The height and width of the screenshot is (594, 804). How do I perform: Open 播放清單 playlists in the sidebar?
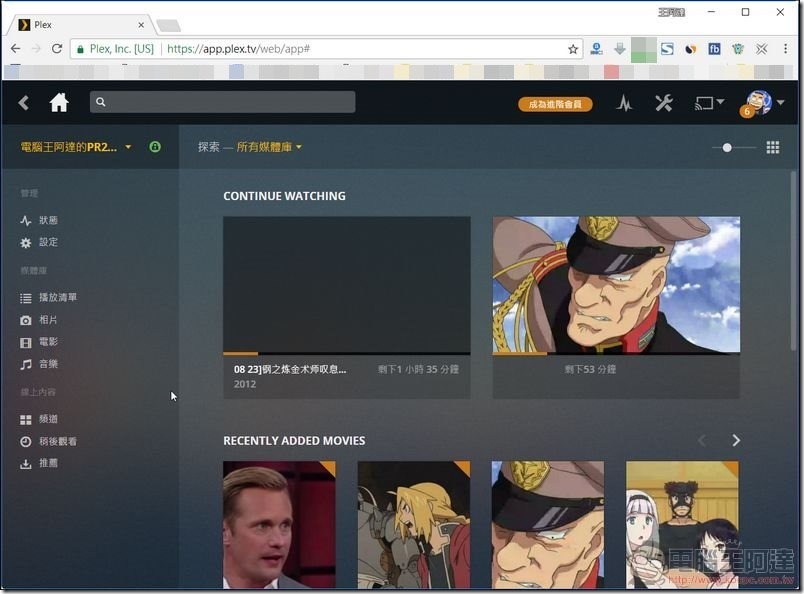pos(49,298)
